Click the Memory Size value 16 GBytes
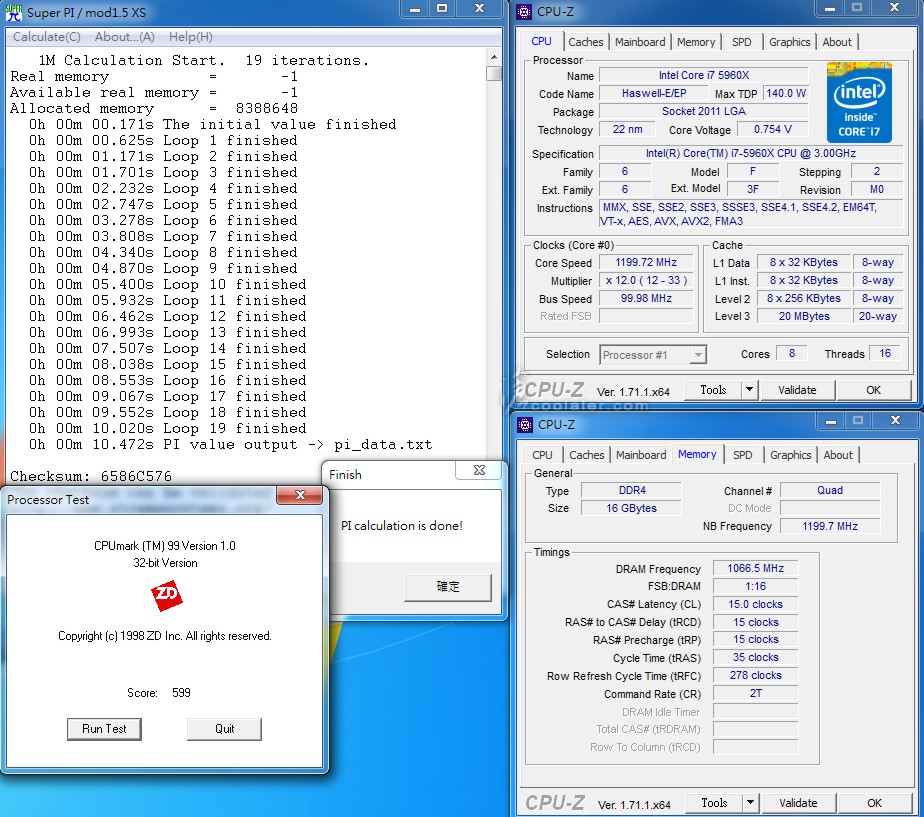This screenshot has width=924, height=817. point(632,508)
